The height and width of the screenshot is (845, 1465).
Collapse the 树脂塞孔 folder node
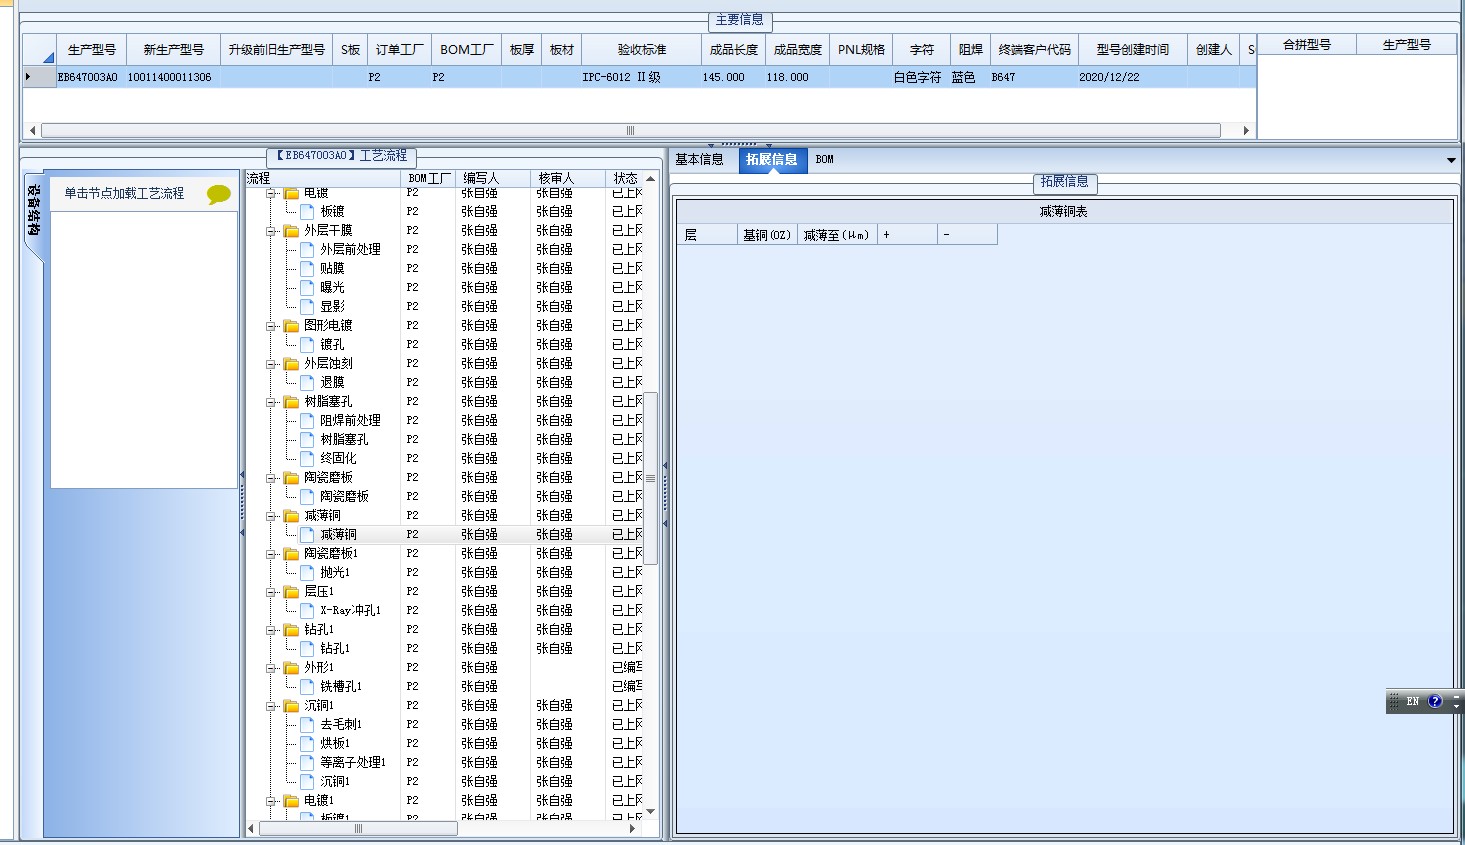(x=271, y=402)
